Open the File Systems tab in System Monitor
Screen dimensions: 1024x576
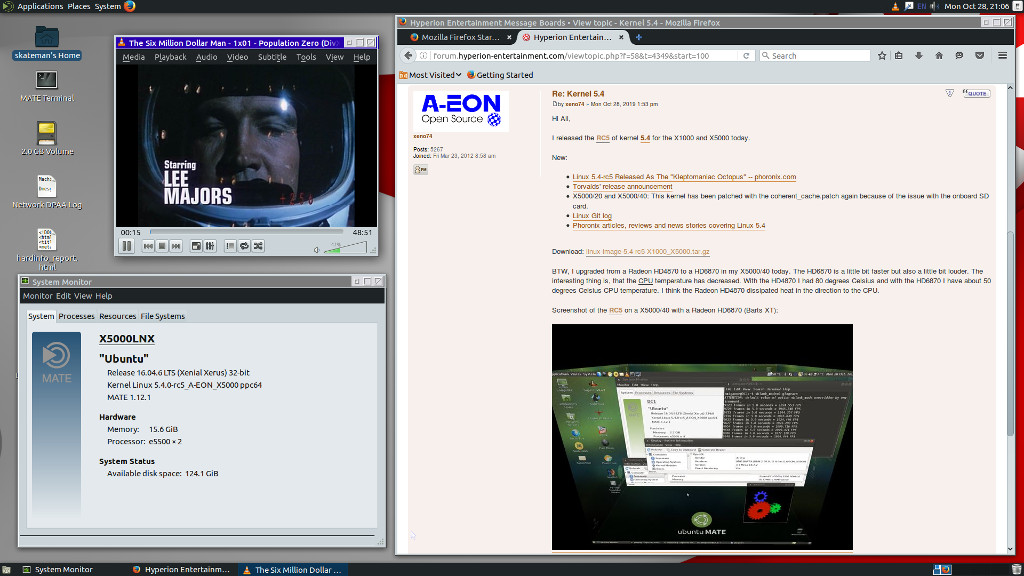click(163, 316)
